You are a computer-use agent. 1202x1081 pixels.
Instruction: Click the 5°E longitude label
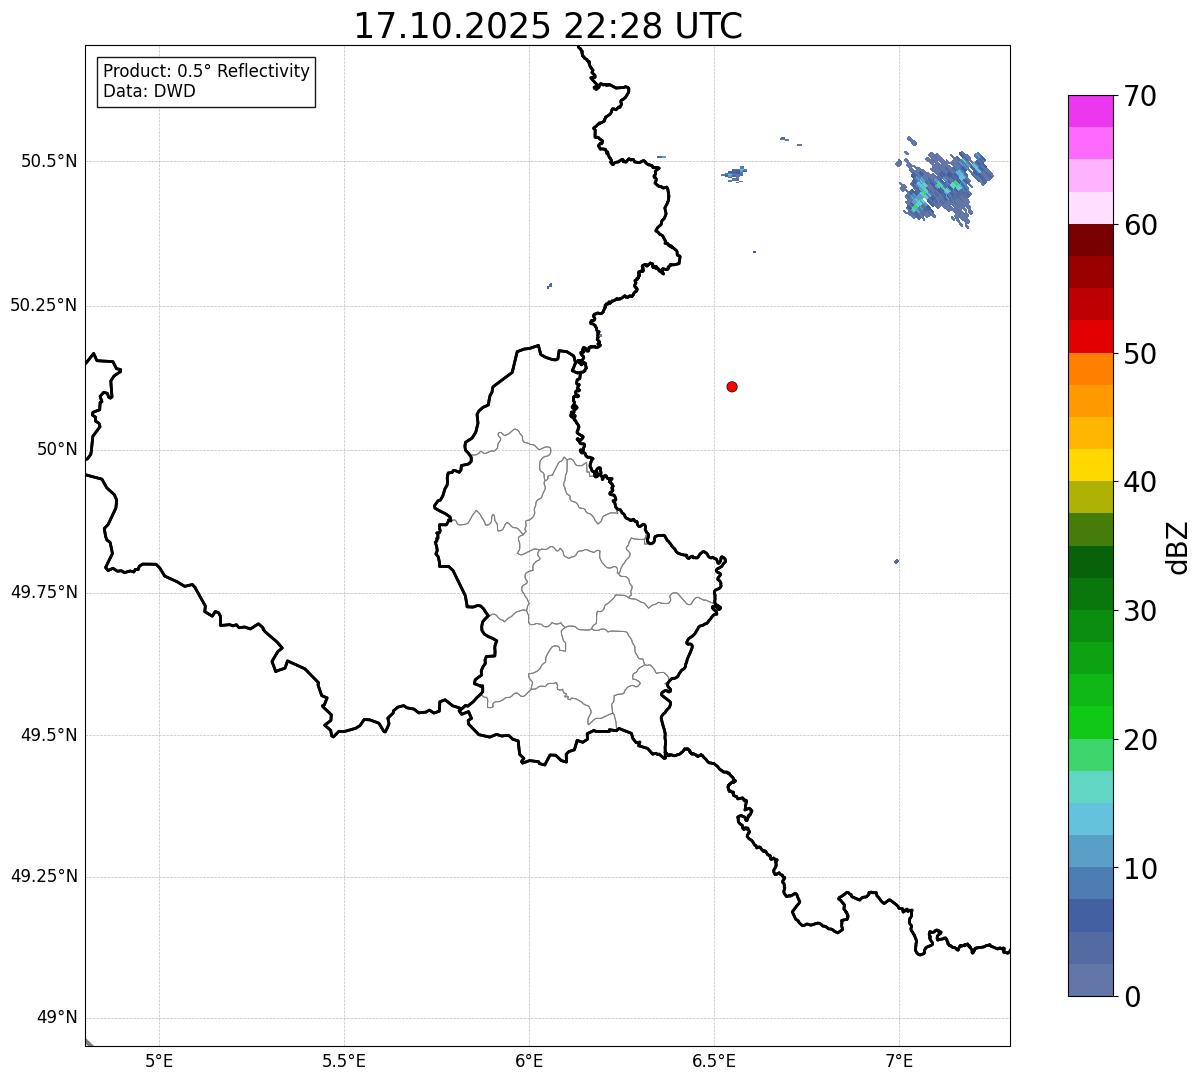(x=159, y=1061)
